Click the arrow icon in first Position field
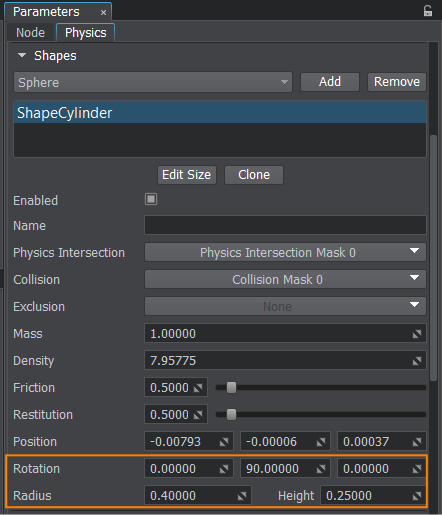Image resolution: width=442 pixels, height=515 pixels. click(224, 442)
